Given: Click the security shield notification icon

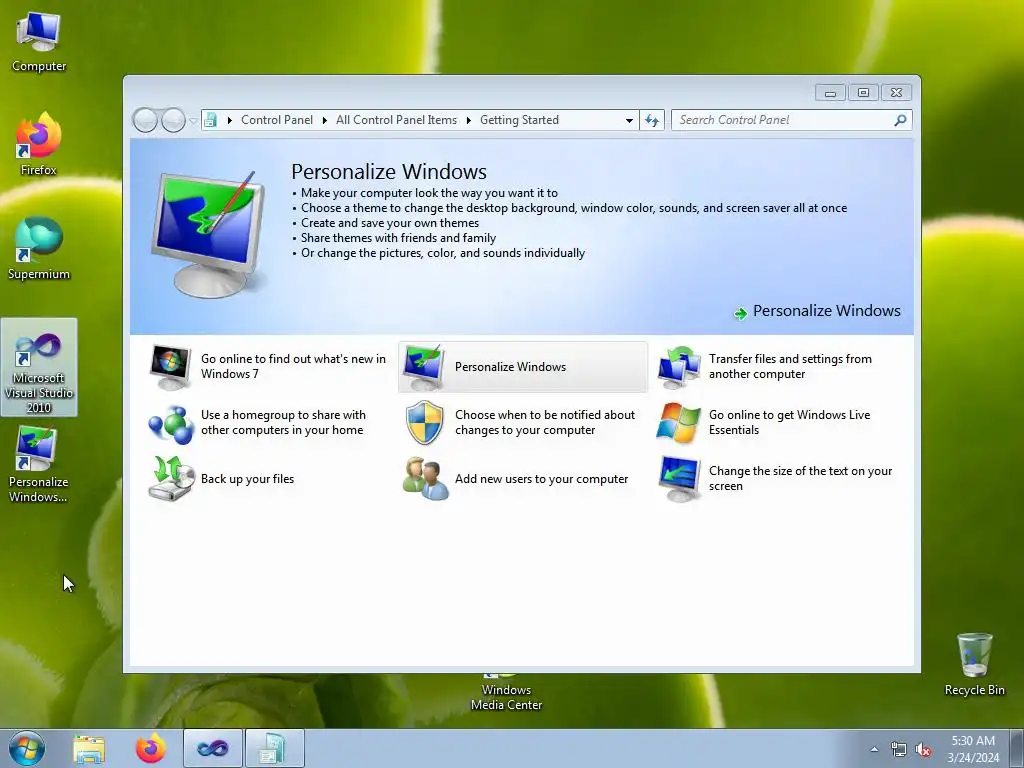Looking at the screenshot, I should coord(424,423).
